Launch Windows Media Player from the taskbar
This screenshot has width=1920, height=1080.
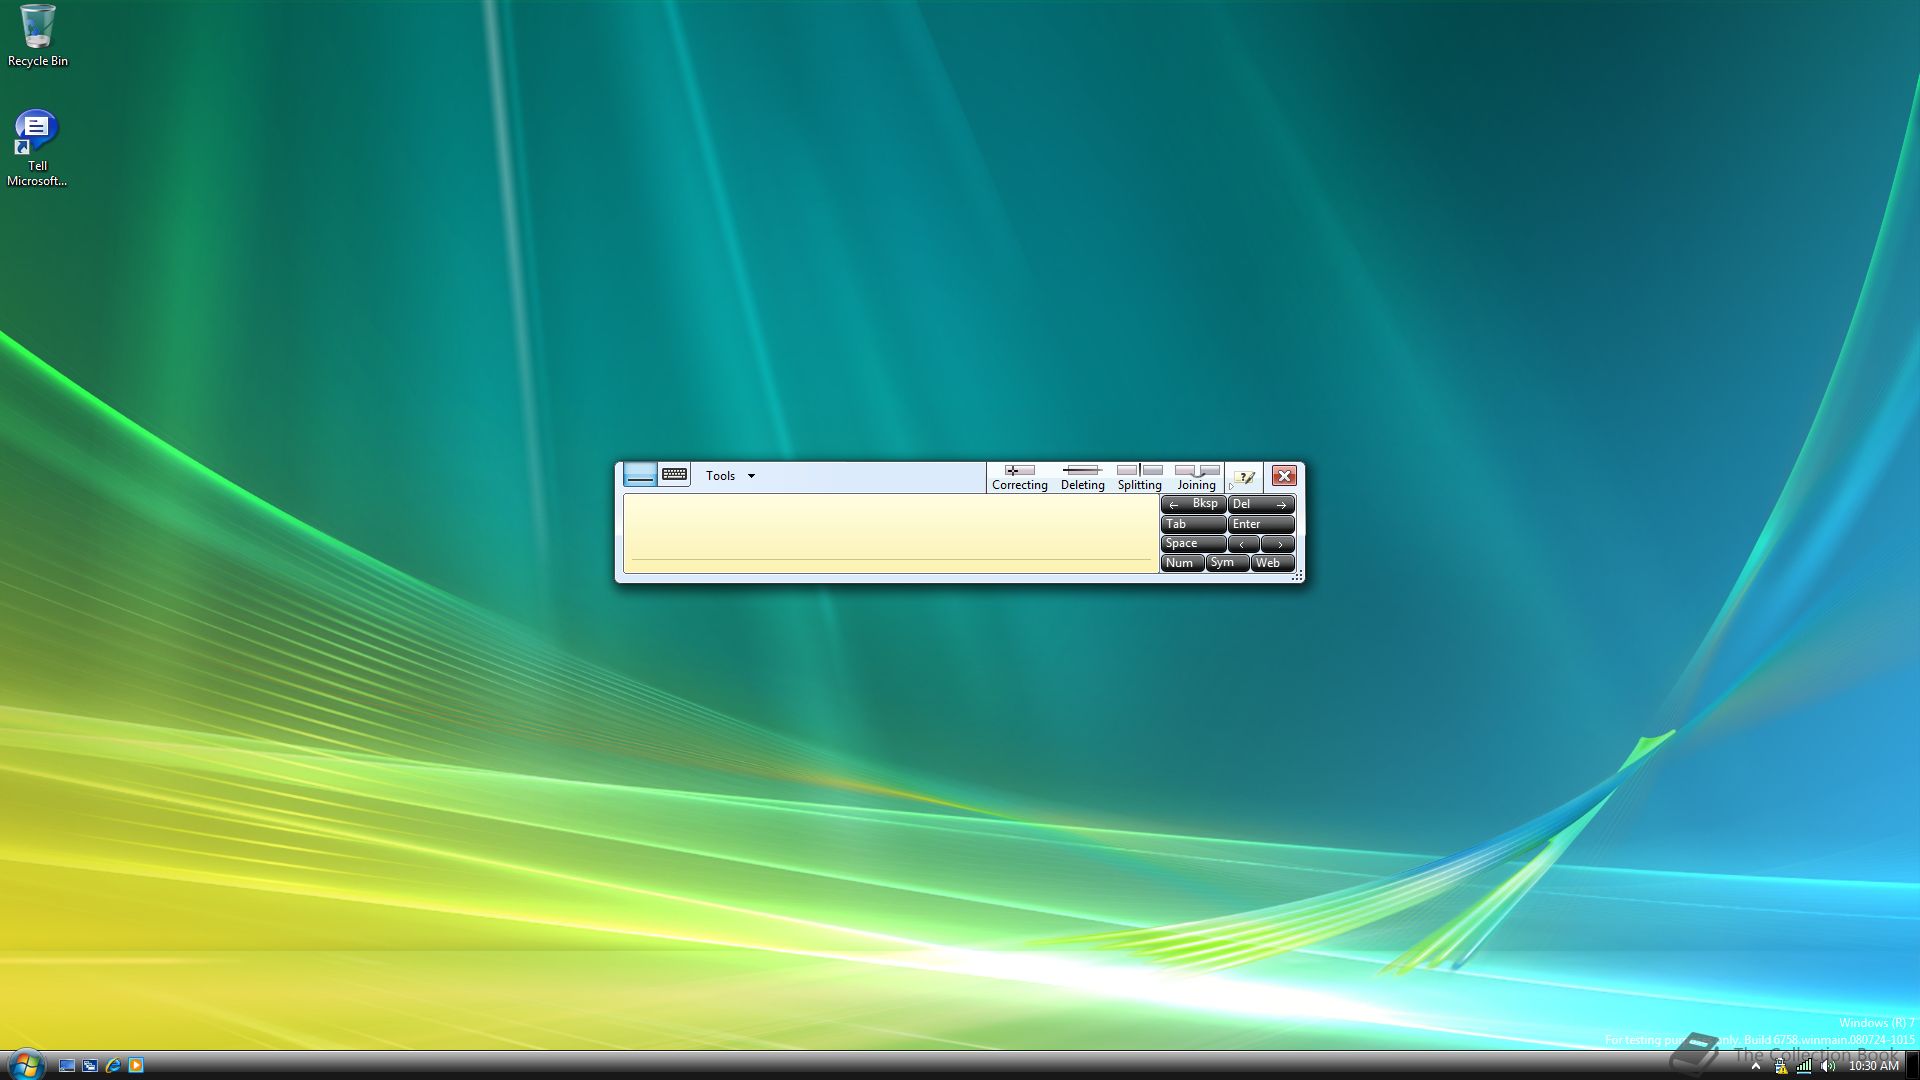136,1065
